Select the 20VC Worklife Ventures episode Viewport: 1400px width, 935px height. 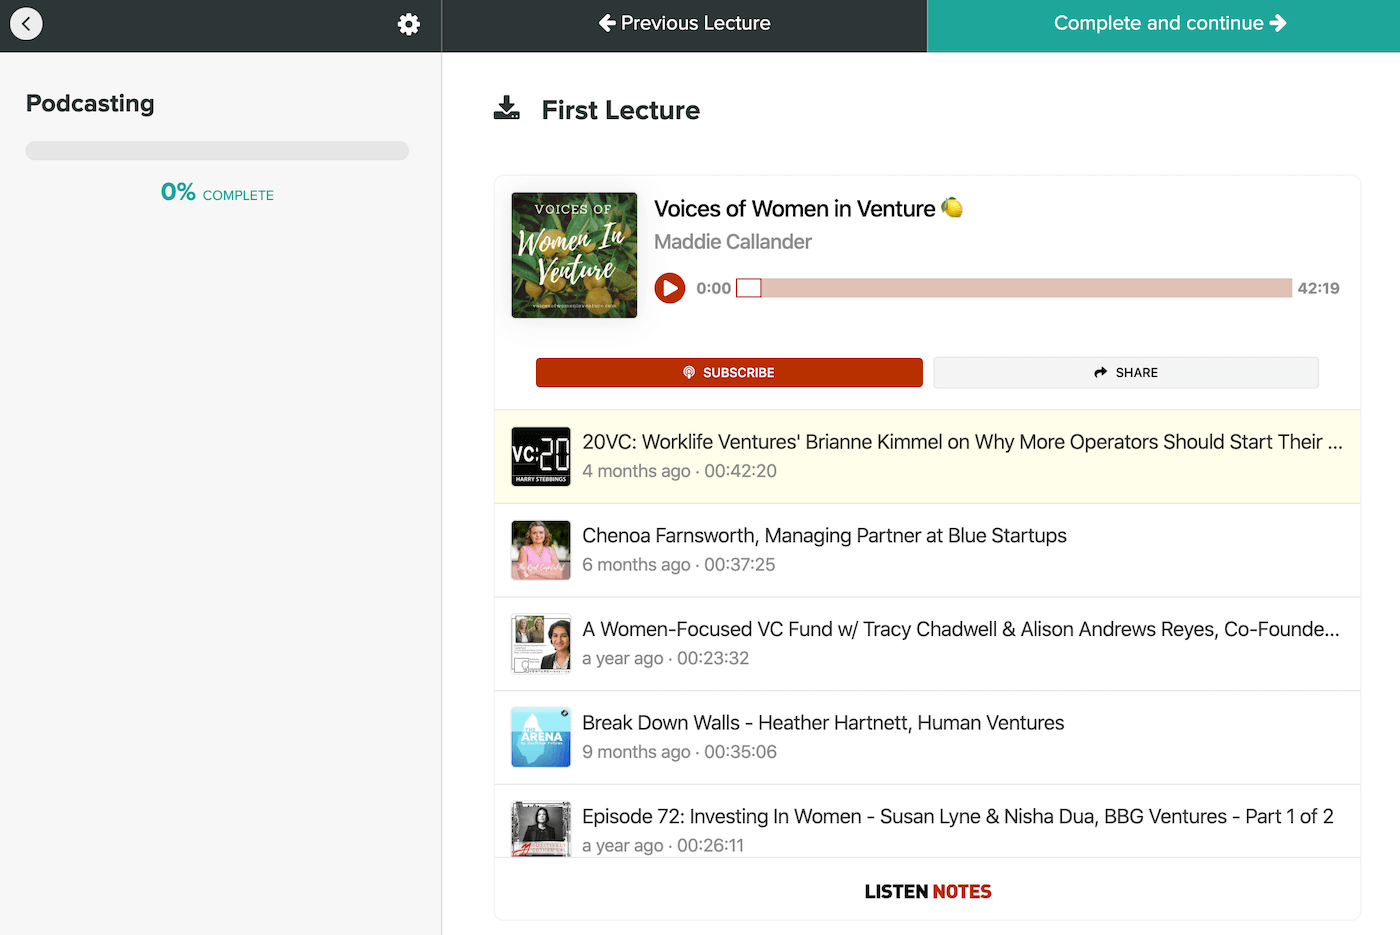[x=927, y=457]
